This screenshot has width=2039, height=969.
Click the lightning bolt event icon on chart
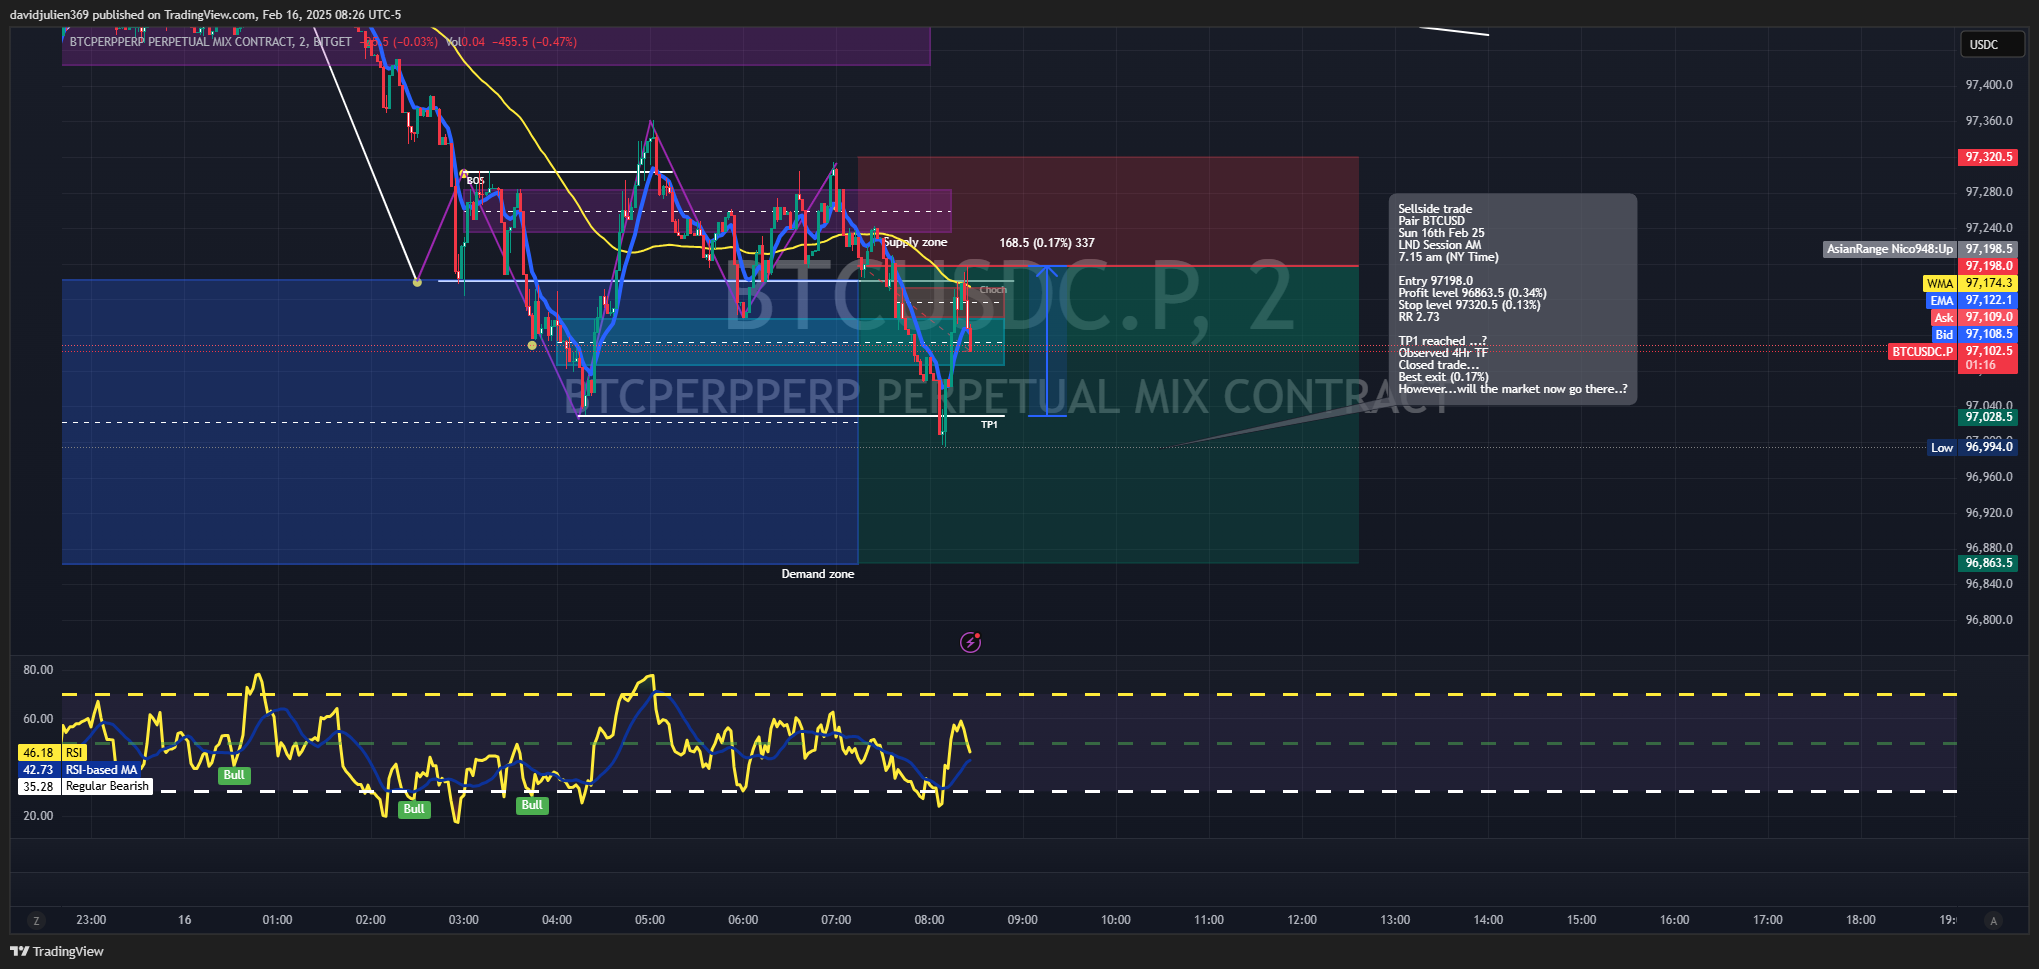pos(970,642)
